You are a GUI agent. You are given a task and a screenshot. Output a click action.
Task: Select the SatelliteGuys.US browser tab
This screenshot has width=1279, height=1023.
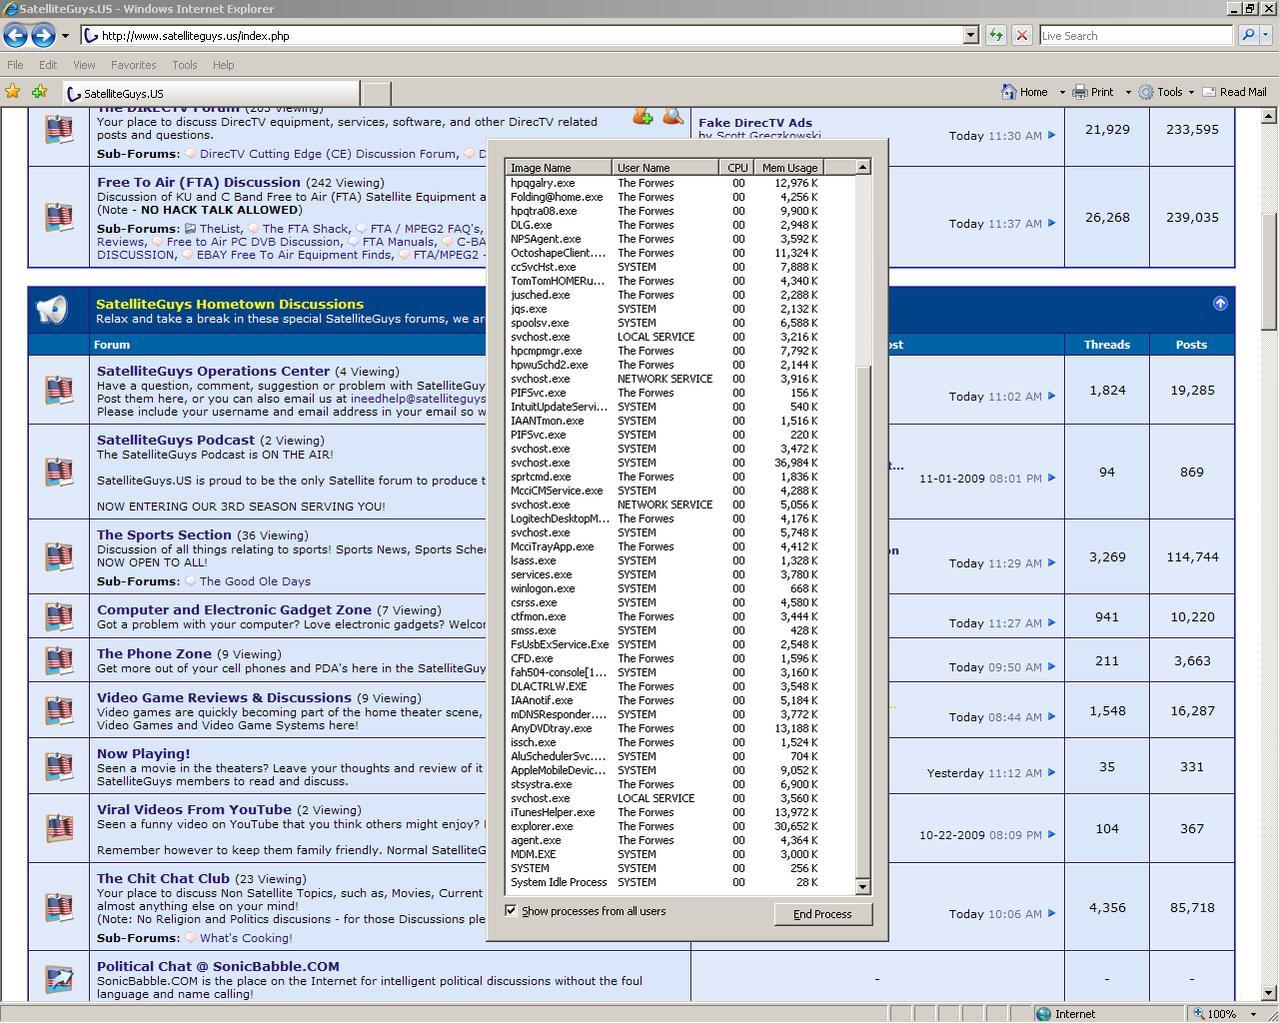pyautogui.click(x=211, y=93)
